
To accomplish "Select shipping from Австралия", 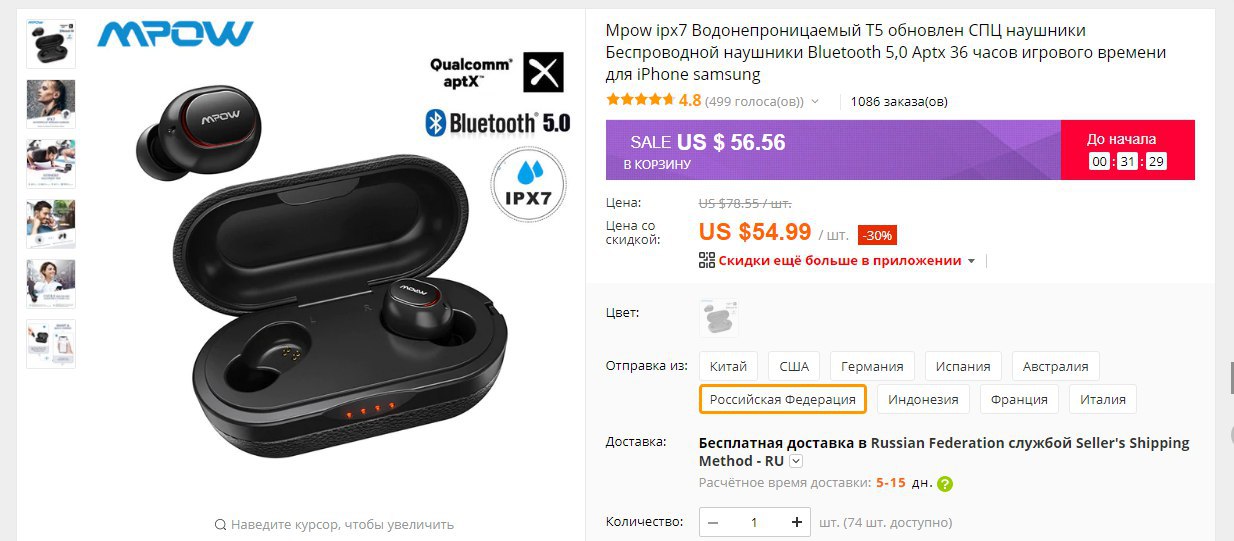I will click(1056, 366).
